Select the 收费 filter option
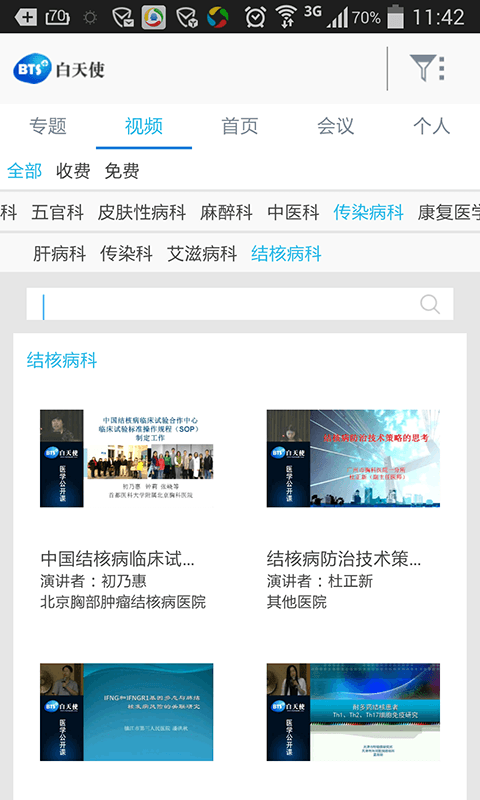 click(73, 171)
